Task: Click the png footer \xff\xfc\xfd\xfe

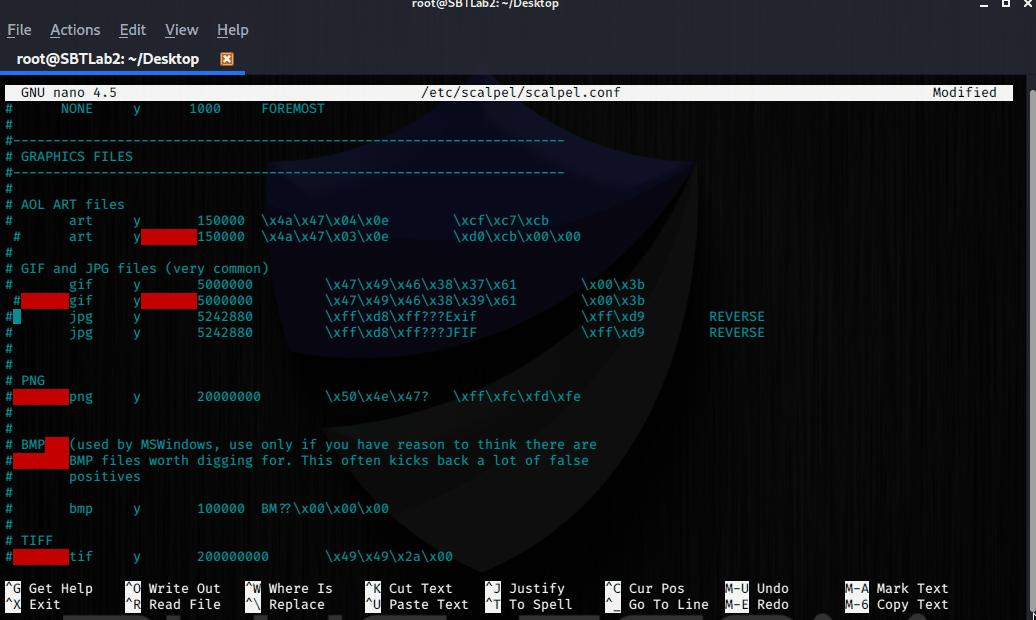Action: click(517, 397)
